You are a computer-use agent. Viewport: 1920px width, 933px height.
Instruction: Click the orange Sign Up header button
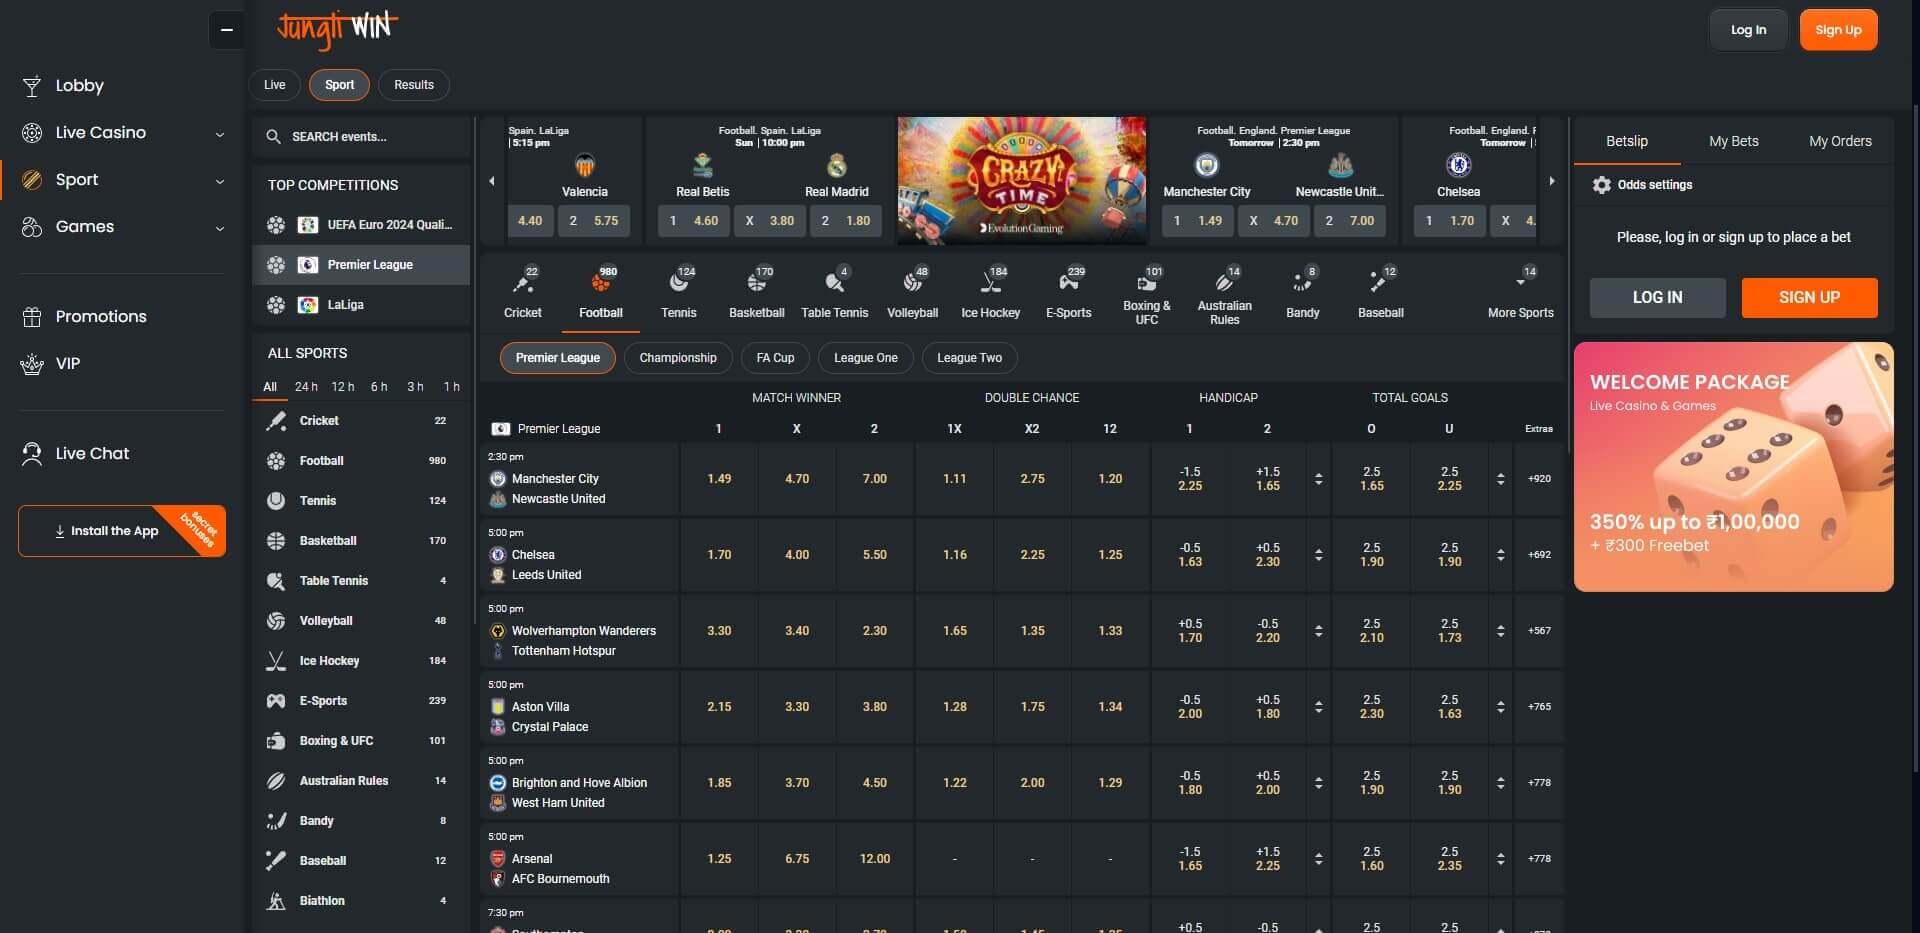pos(1837,30)
